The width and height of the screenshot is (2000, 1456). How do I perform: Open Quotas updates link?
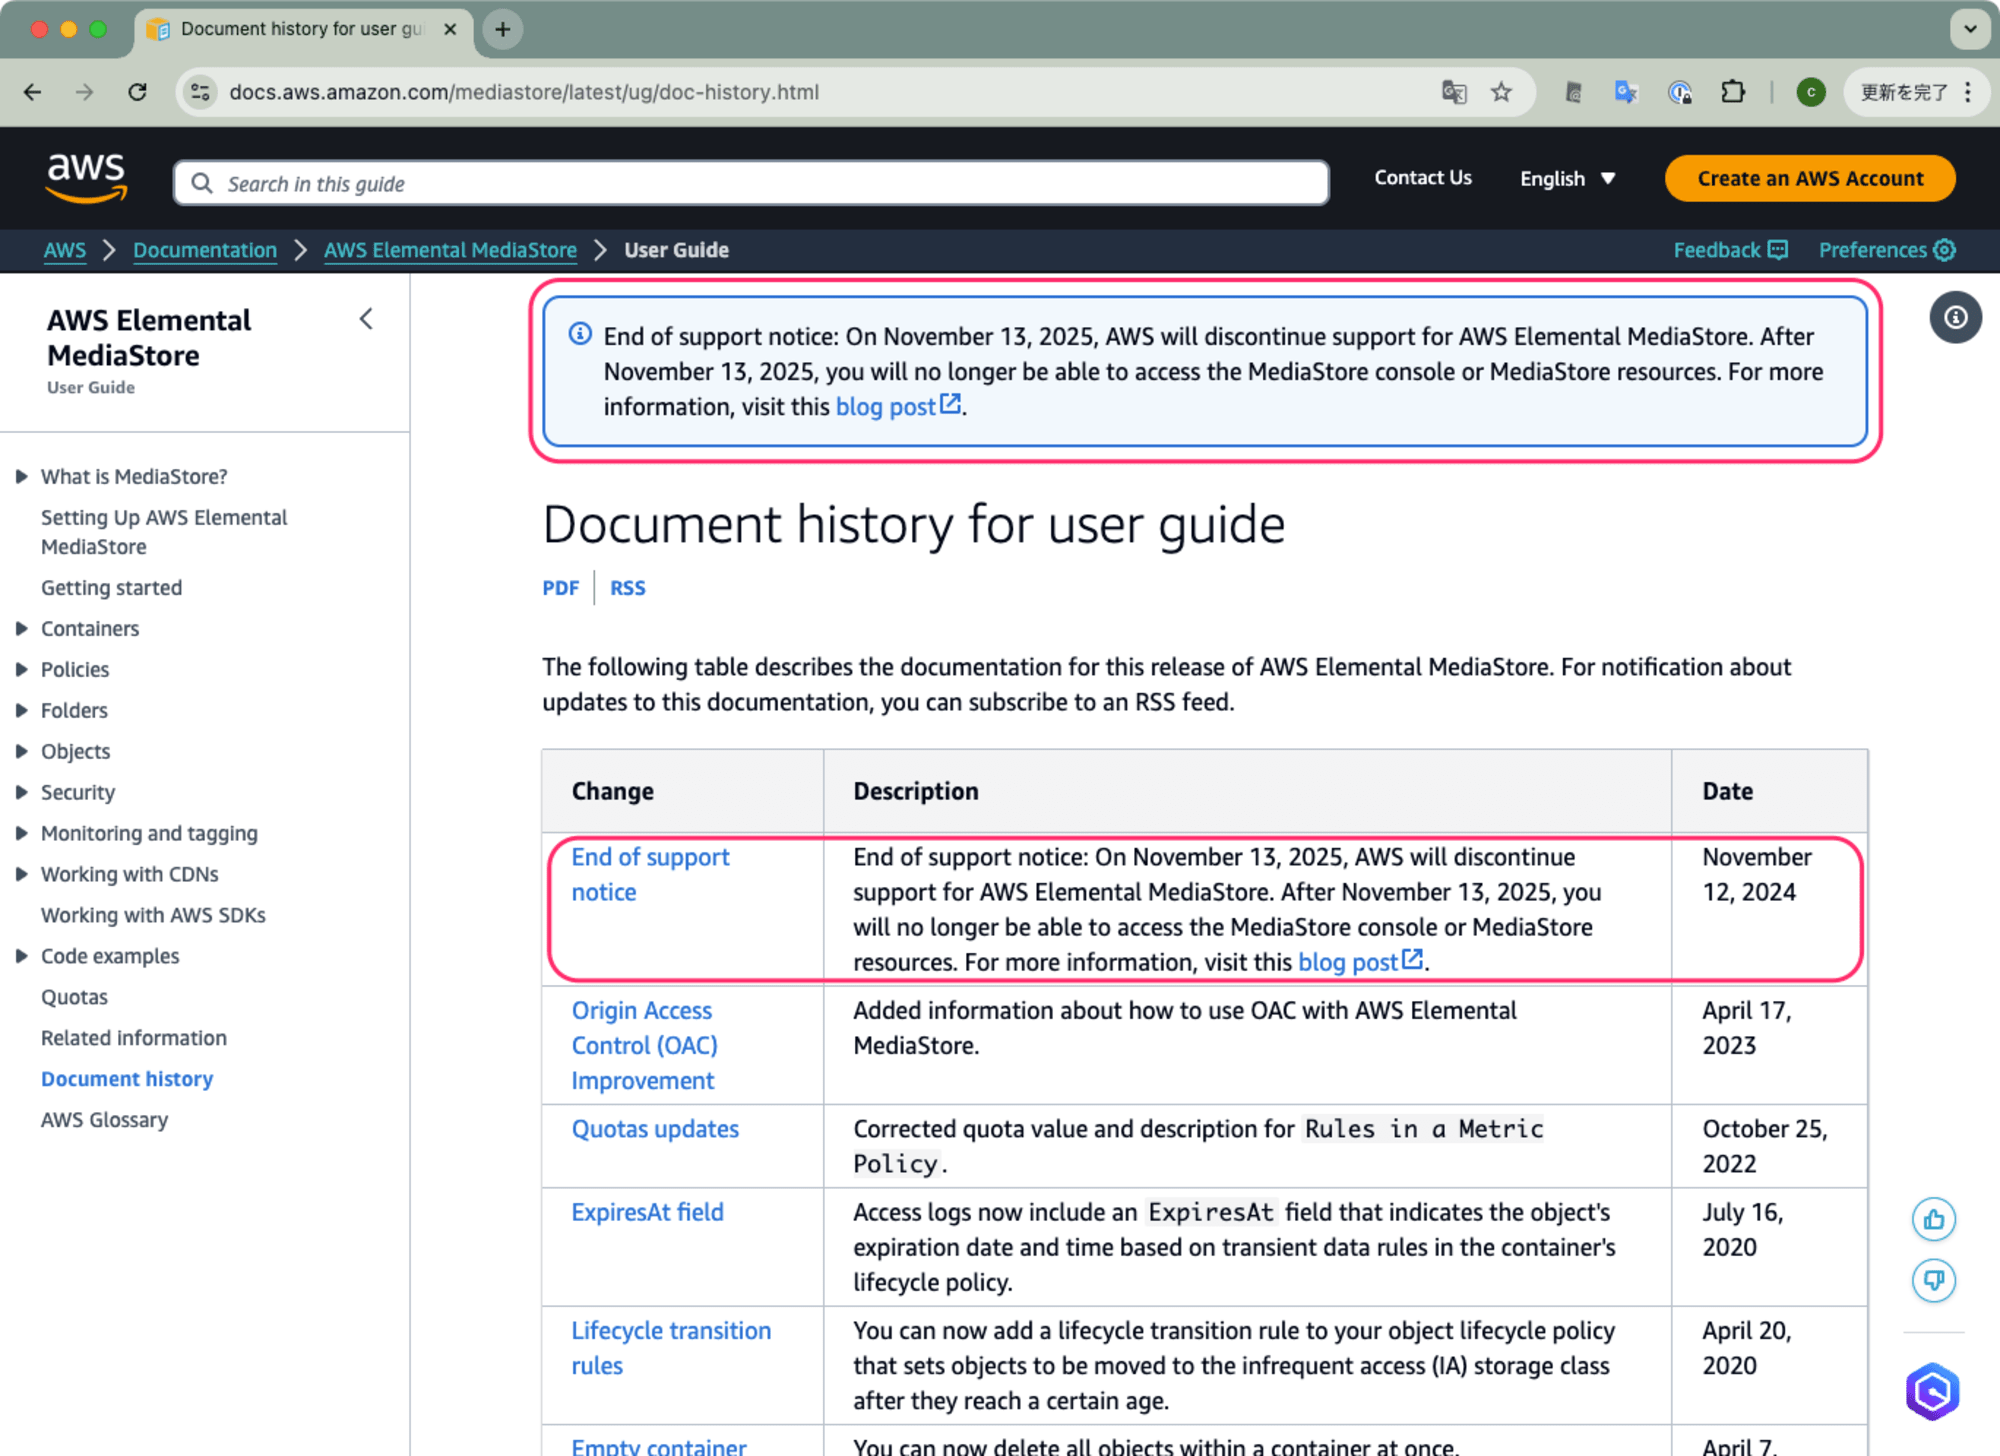[655, 1129]
